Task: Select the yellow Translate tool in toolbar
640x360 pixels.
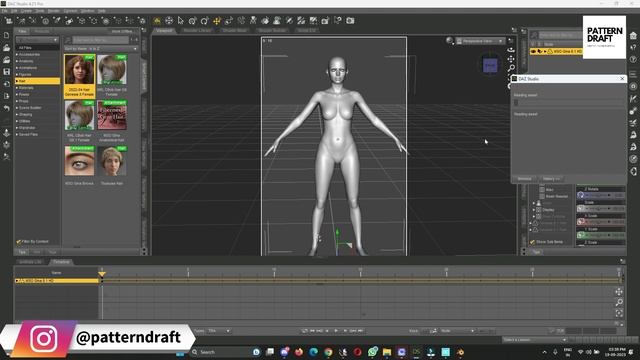Action: click(216, 20)
